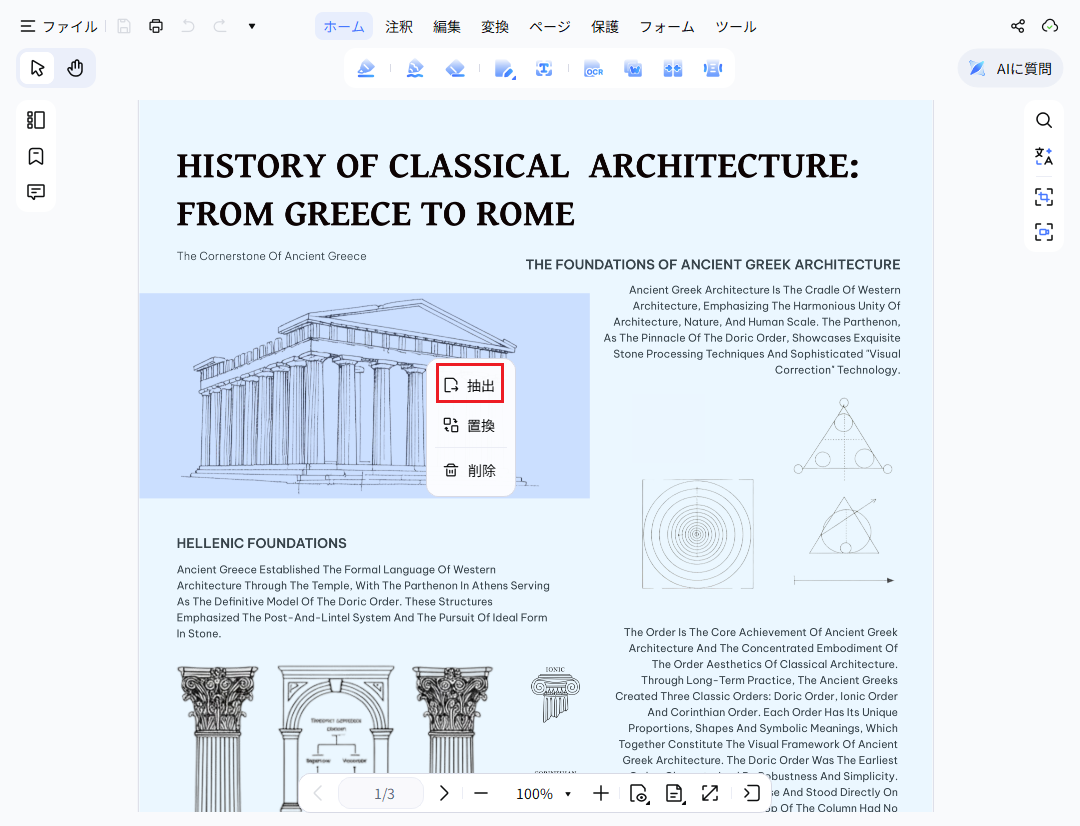
Task: Click the cloud sync icon
Action: pyautogui.click(x=1050, y=26)
